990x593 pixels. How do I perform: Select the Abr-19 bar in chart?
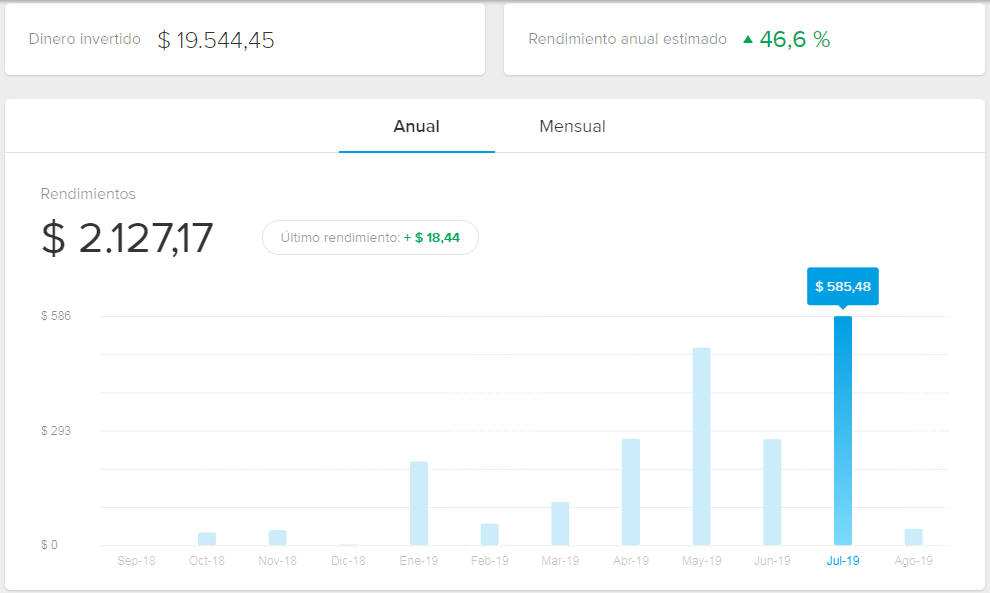click(x=631, y=492)
